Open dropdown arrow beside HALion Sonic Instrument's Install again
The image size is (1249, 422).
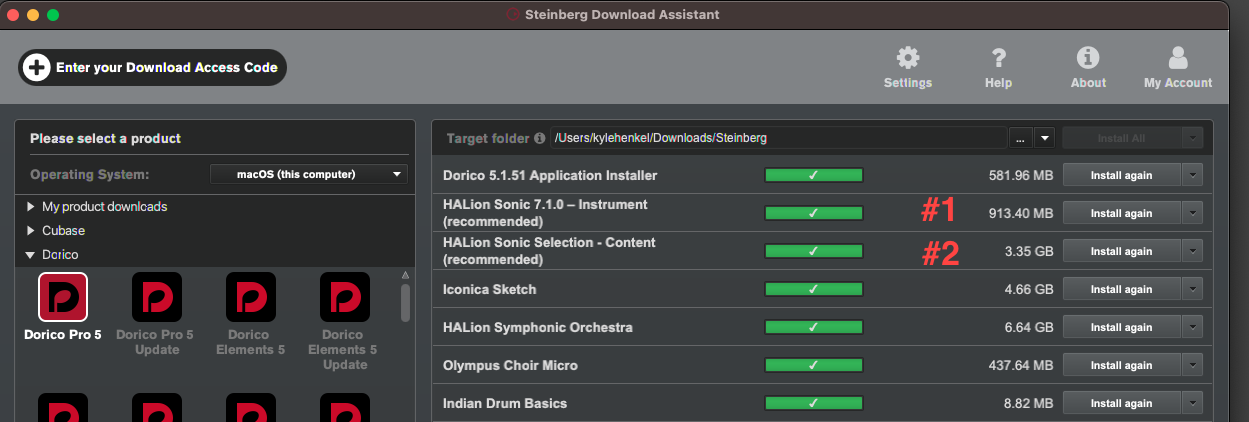click(x=1192, y=213)
